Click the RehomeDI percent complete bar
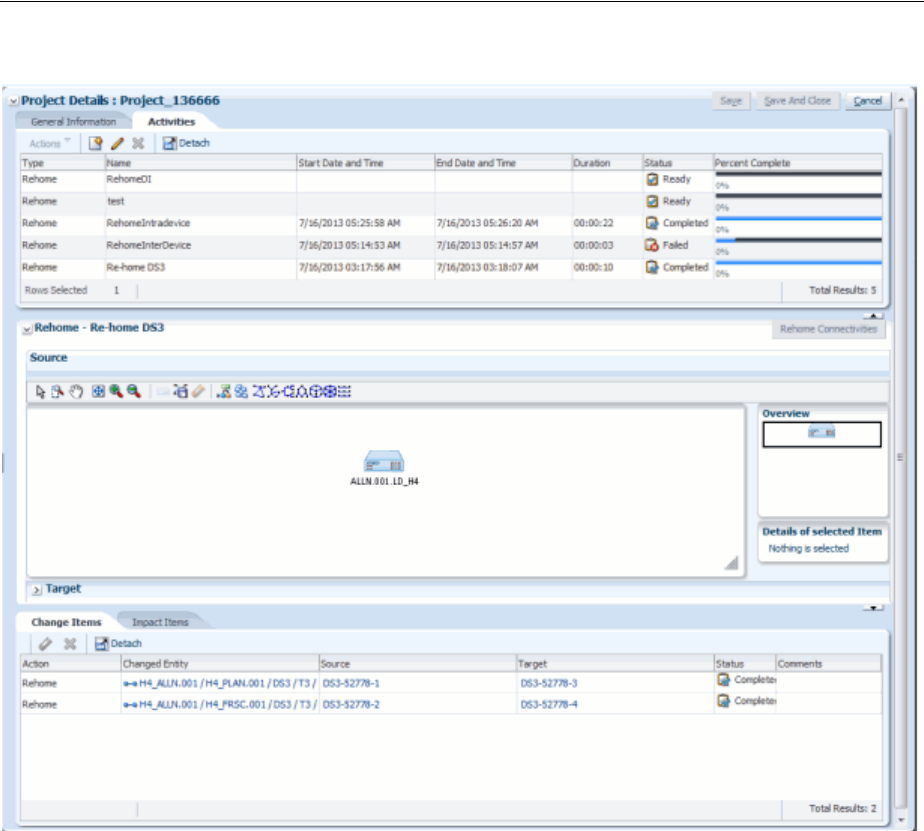The image size is (924, 831). [798, 174]
